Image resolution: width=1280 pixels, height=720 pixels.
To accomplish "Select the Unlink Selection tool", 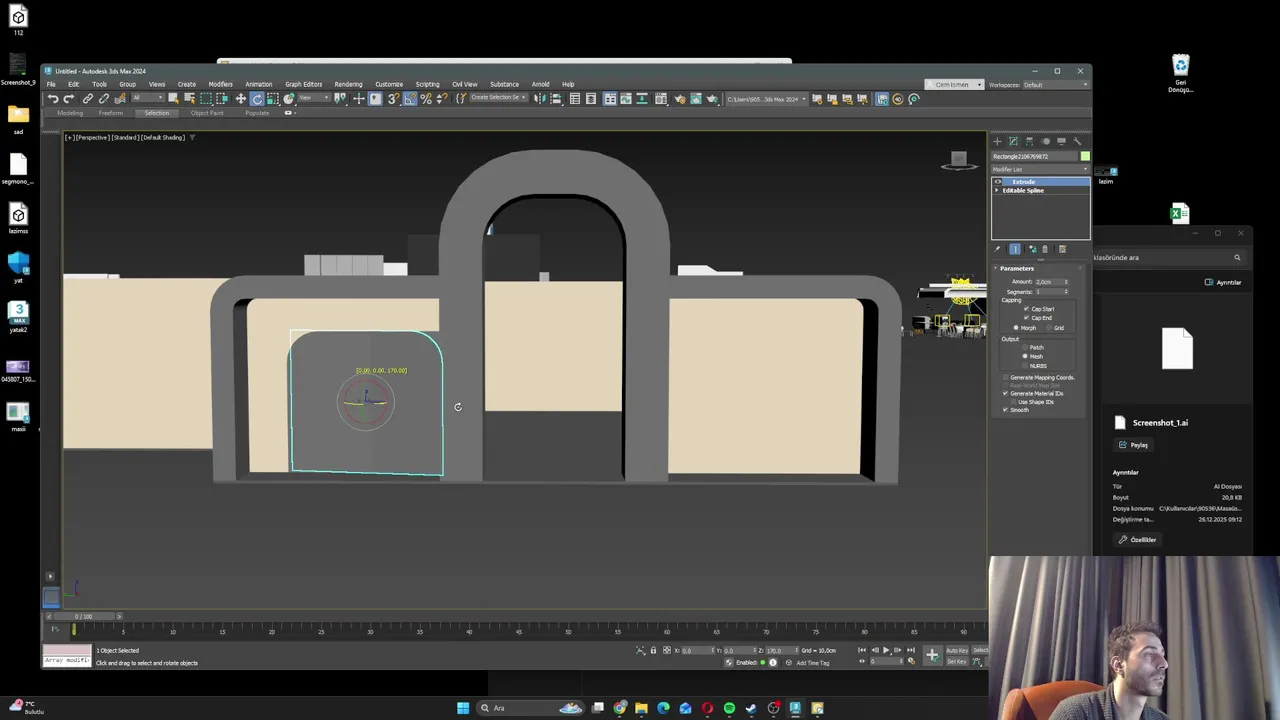I will click(104, 98).
